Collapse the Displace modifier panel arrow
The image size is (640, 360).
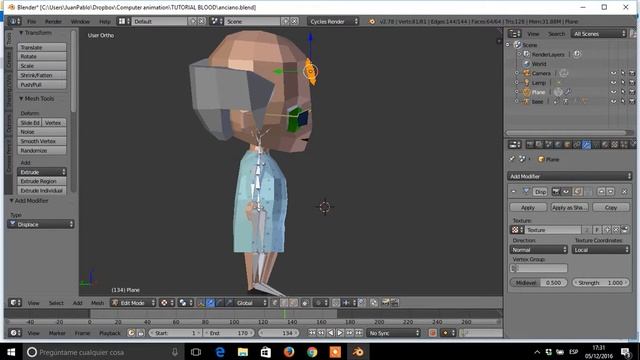(x=514, y=191)
